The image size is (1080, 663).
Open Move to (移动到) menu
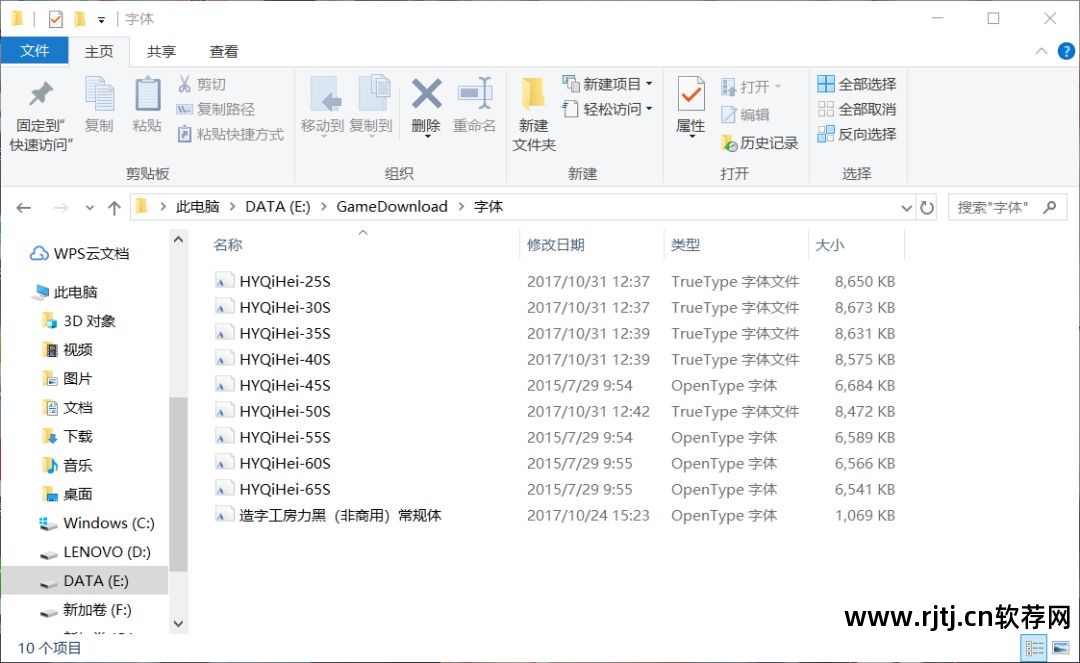(x=322, y=106)
